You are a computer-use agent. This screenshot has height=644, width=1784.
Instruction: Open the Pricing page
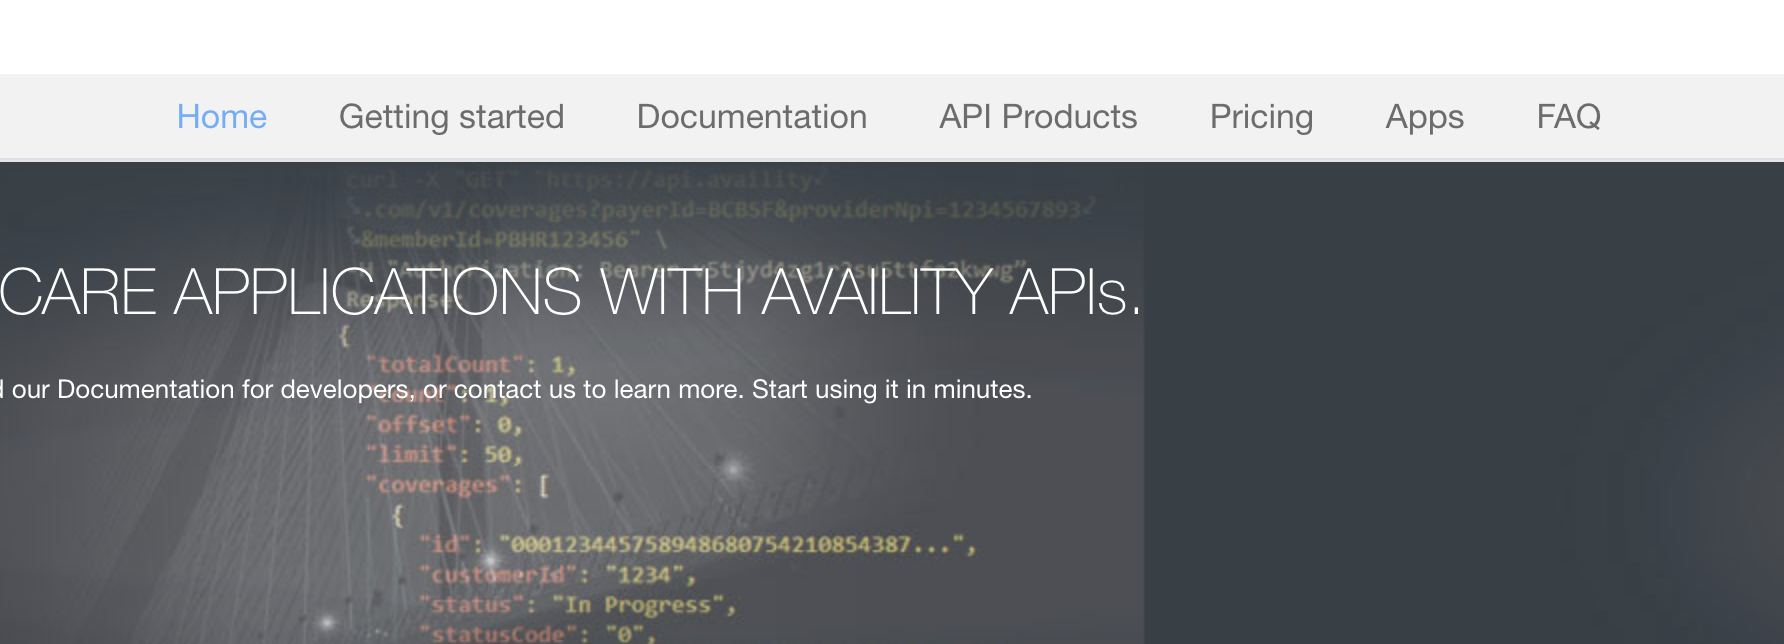[1261, 117]
